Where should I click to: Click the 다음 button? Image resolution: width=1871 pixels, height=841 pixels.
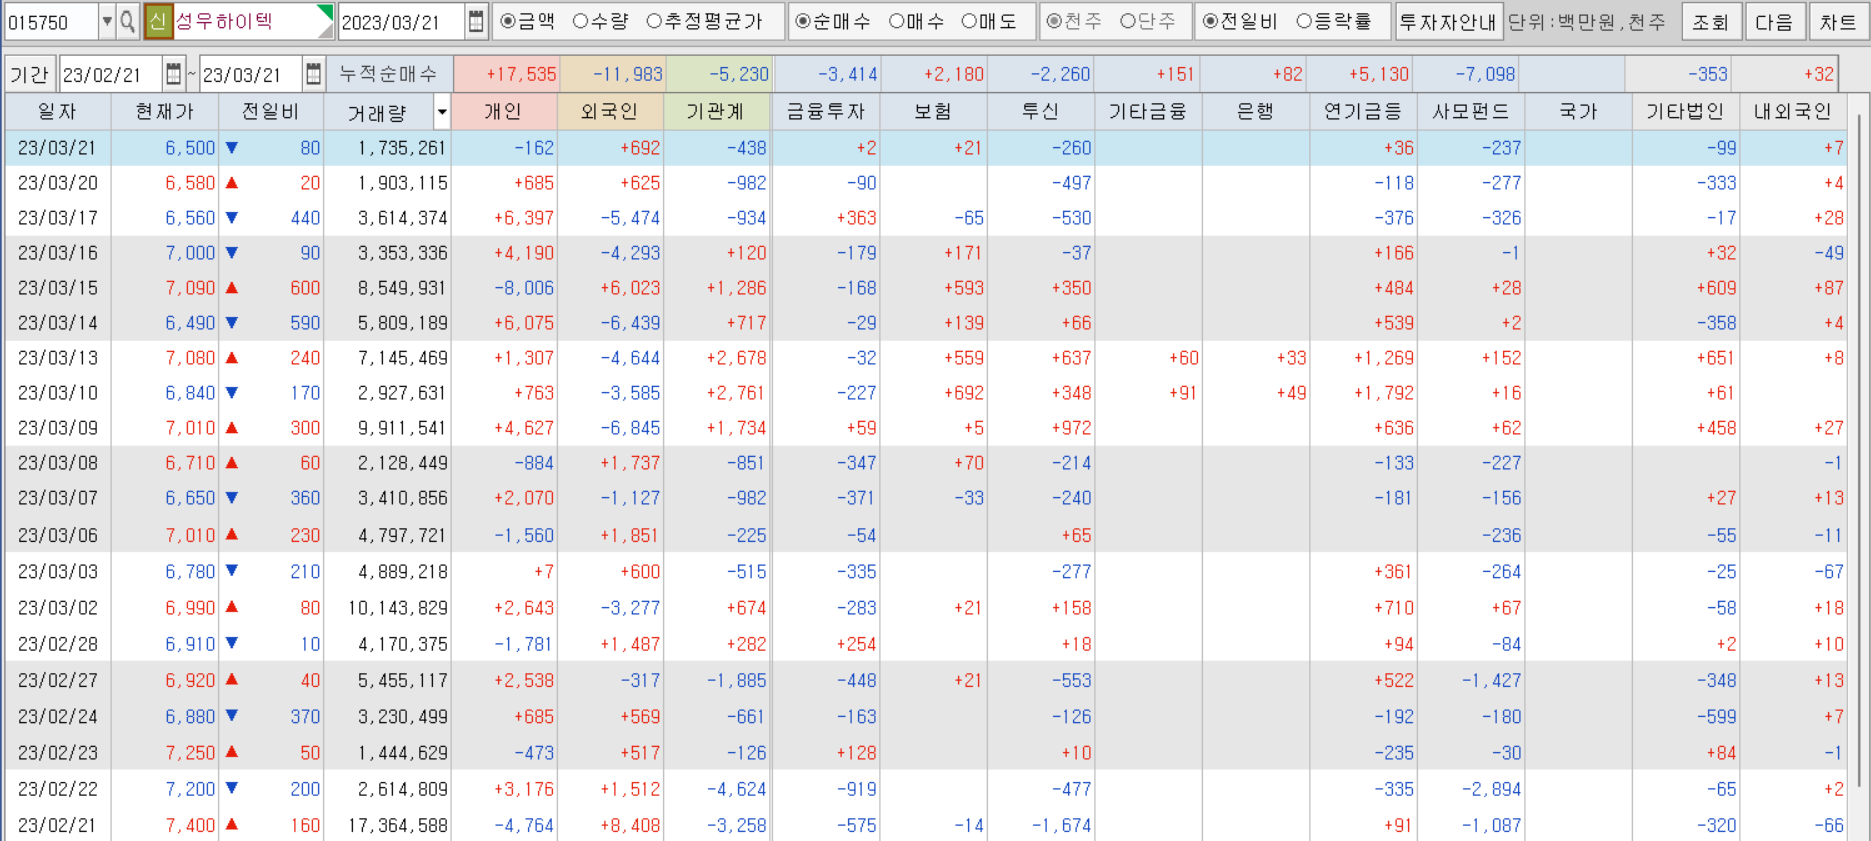(1774, 21)
